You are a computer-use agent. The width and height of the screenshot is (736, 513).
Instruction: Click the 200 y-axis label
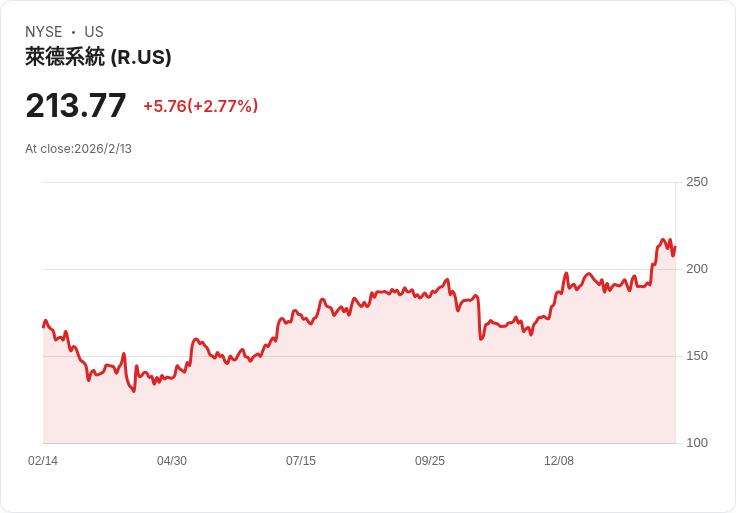click(x=697, y=269)
